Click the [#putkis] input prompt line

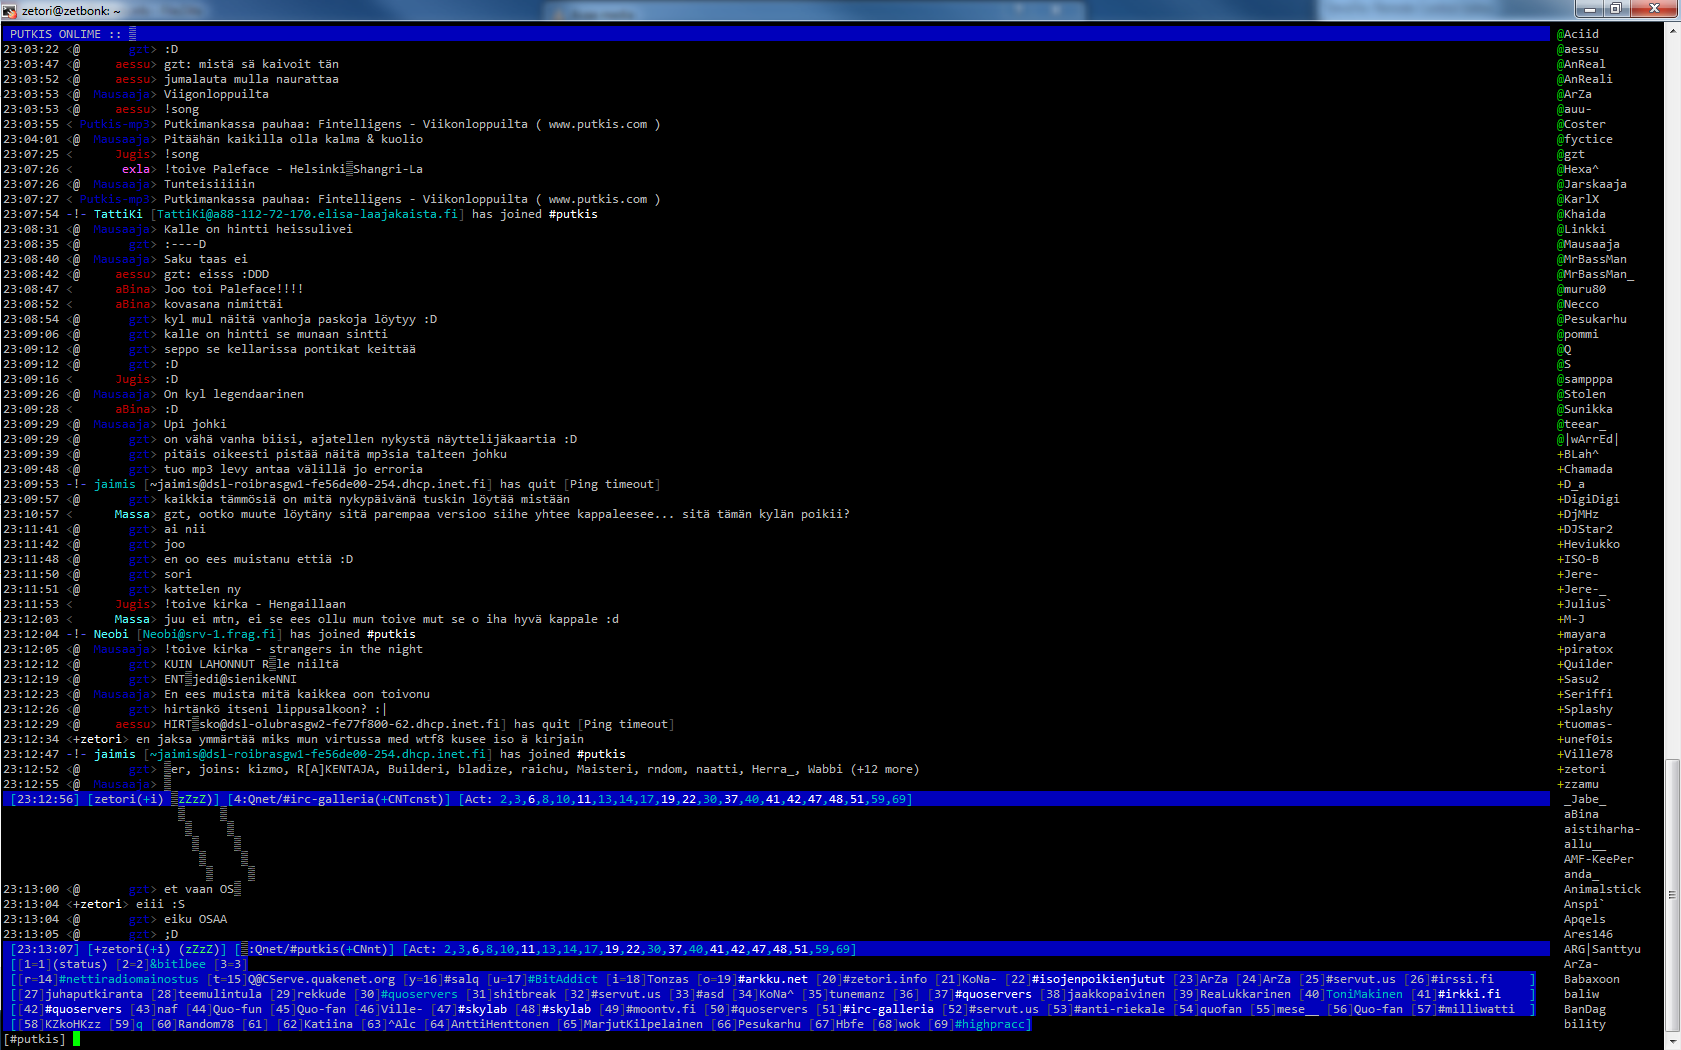(35, 1039)
